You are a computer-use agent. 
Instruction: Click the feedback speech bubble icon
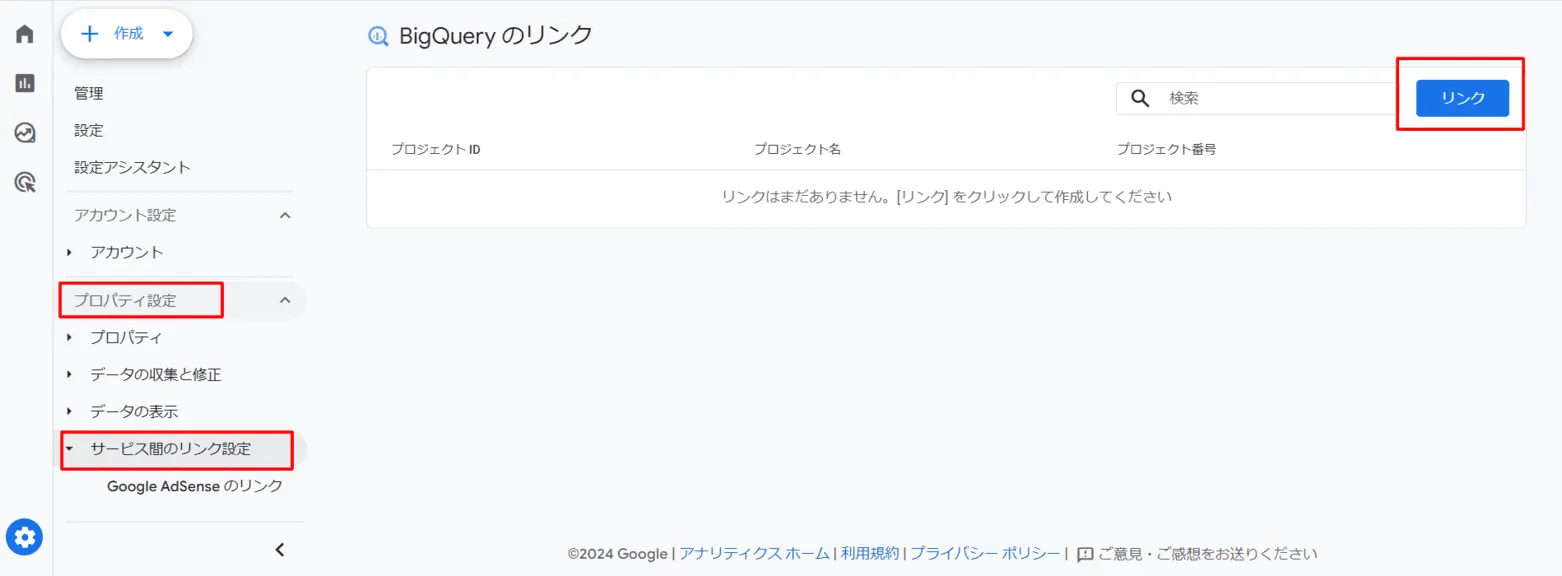[1085, 554]
